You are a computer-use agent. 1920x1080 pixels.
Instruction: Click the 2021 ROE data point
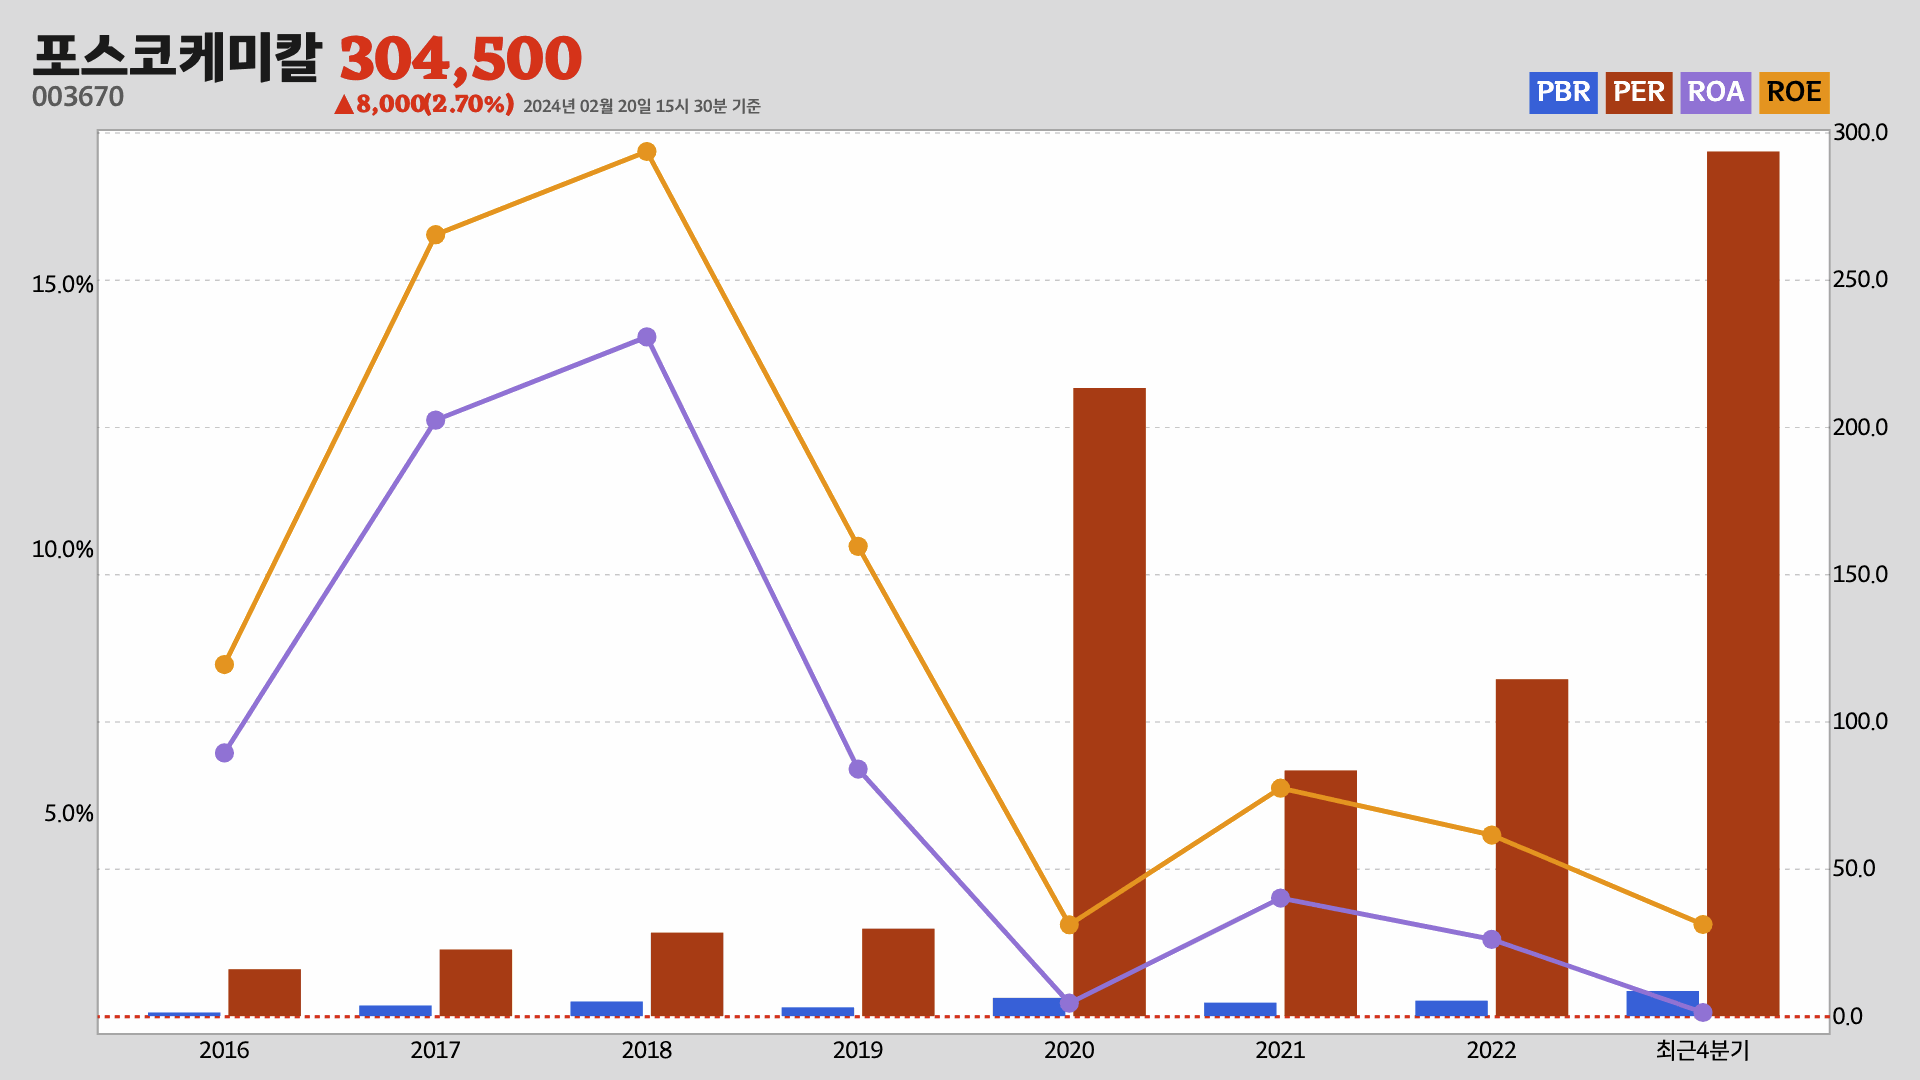[1280, 789]
